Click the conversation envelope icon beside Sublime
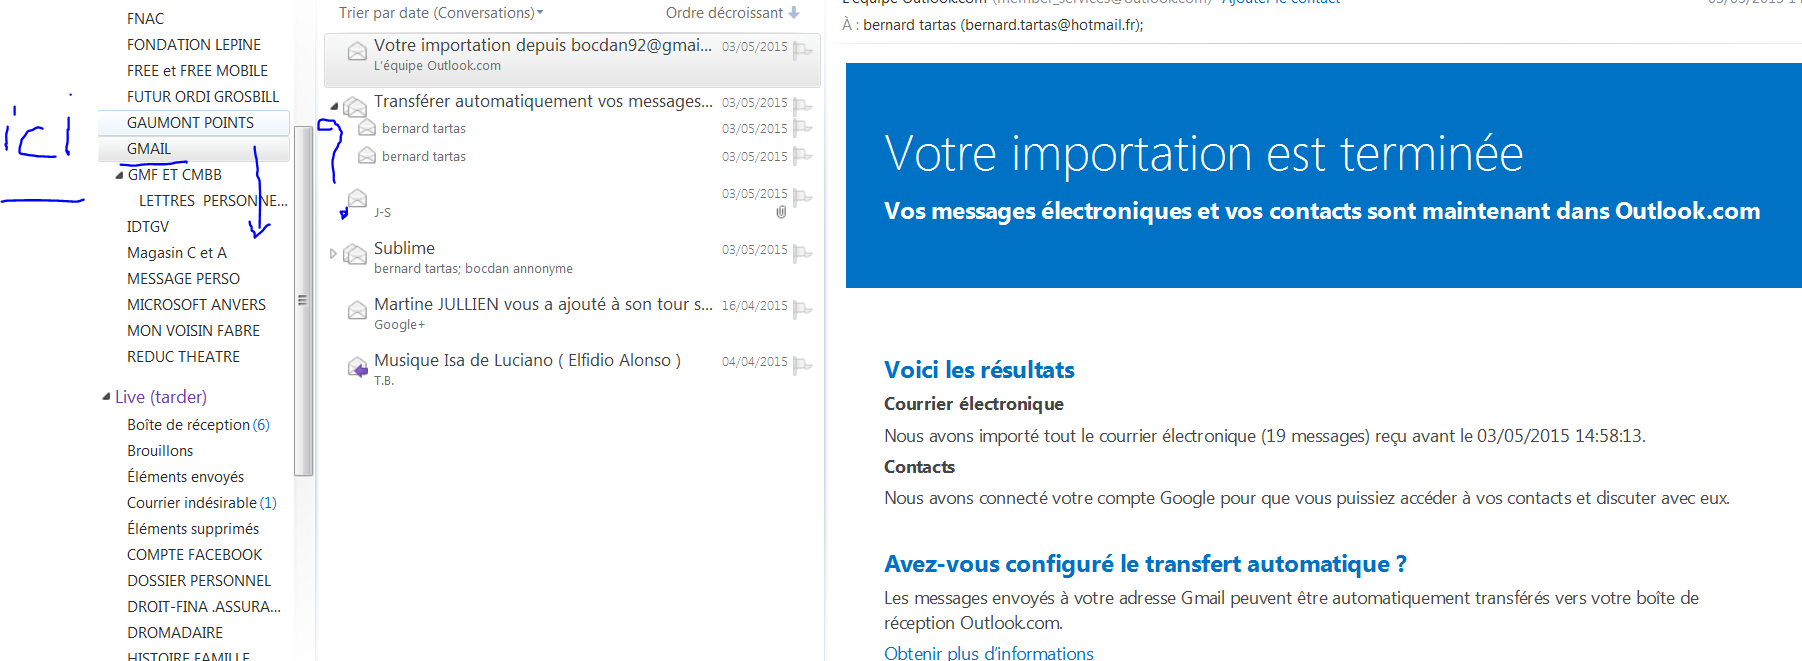 click(x=354, y=254)
